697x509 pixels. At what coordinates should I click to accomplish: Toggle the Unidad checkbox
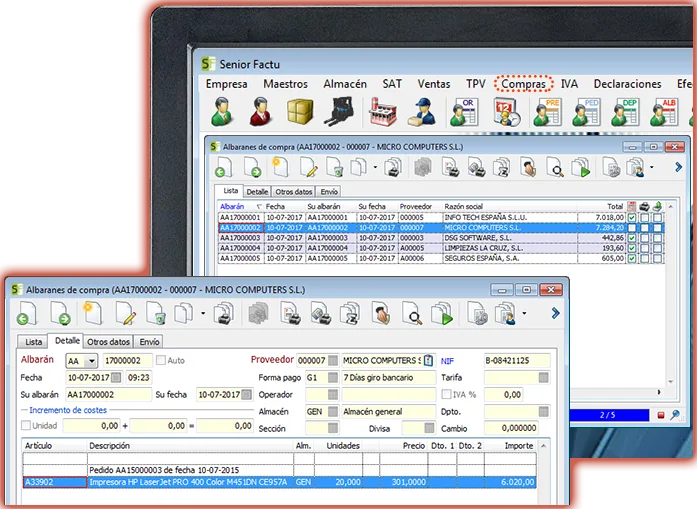[26, 425]
